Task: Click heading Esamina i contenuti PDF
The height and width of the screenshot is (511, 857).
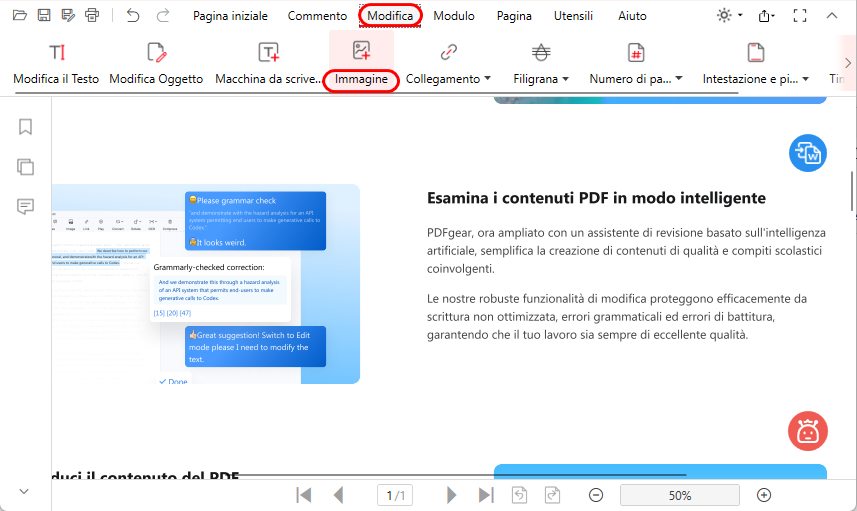Action: click(596, 198)
